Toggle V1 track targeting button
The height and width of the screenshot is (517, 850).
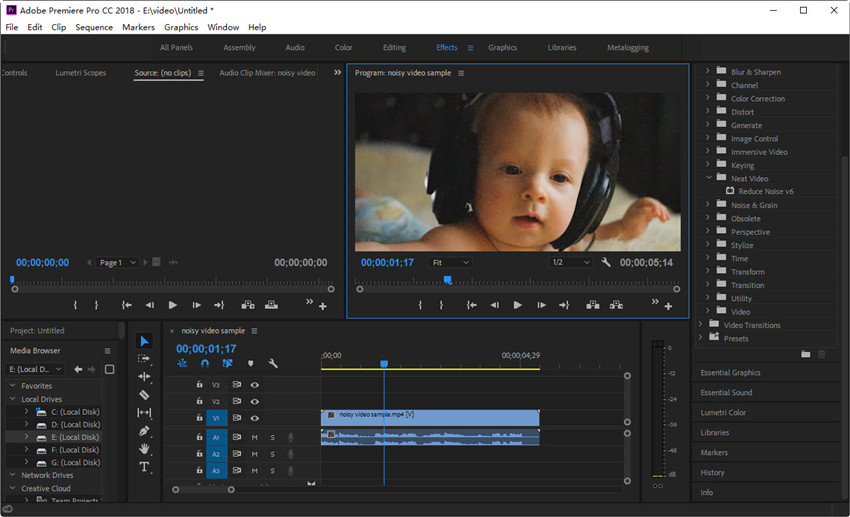tap(216, 418)
